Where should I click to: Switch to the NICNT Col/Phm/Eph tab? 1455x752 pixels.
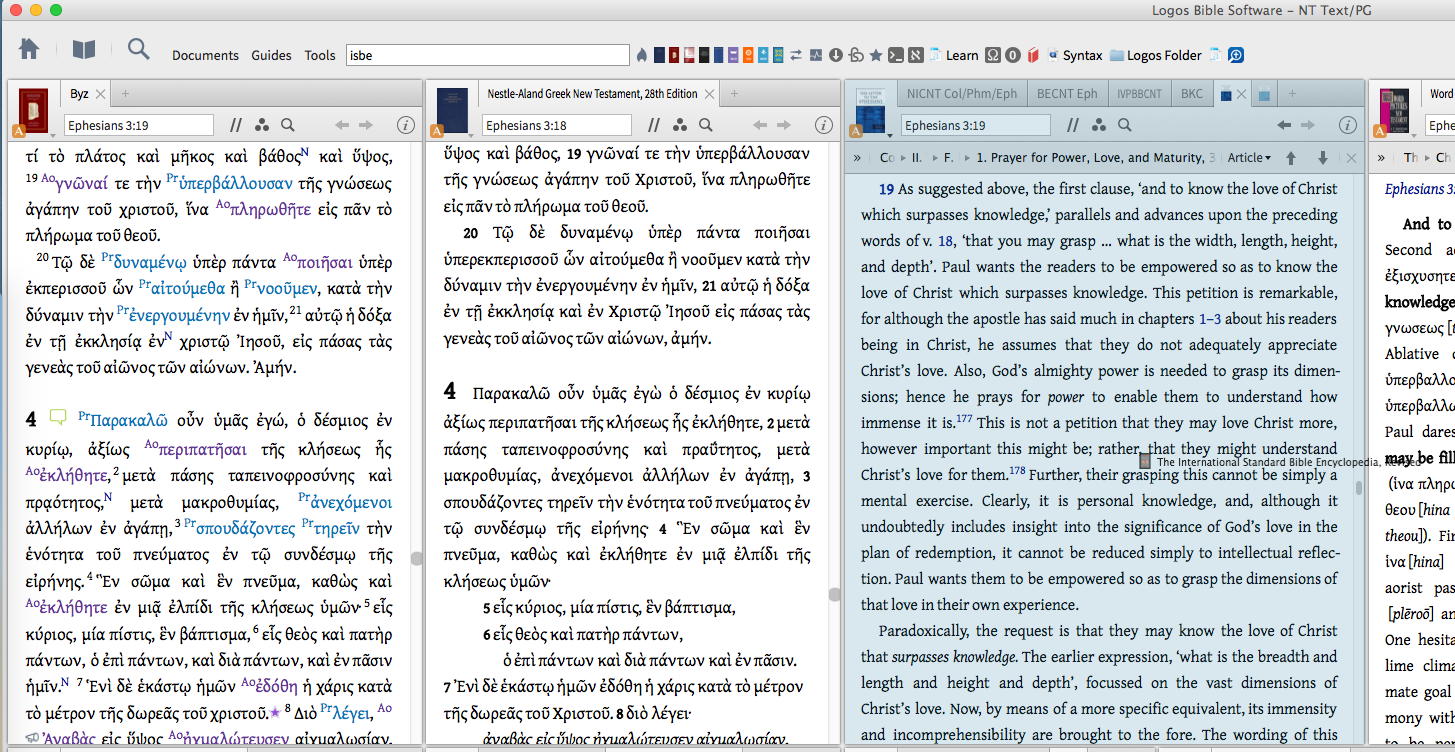pyautogui.click(x=962, y=94)
